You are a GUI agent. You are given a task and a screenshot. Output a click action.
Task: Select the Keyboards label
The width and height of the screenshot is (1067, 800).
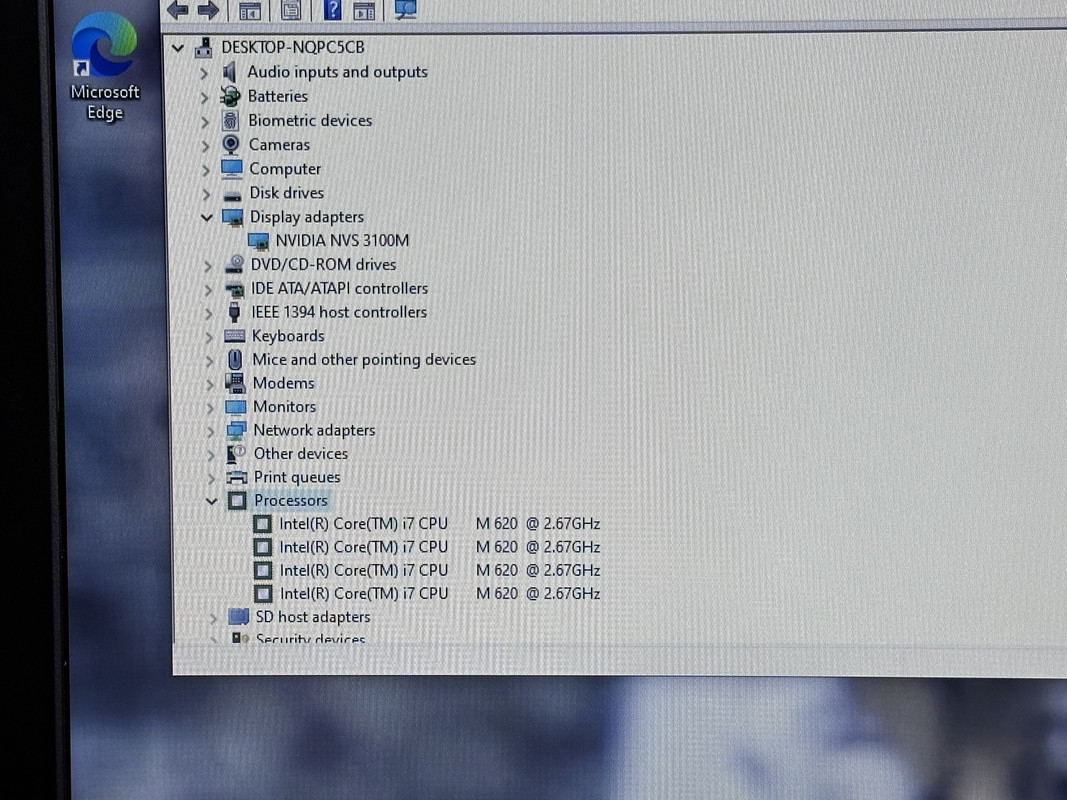pyautogui.click(x=288, y=336)
